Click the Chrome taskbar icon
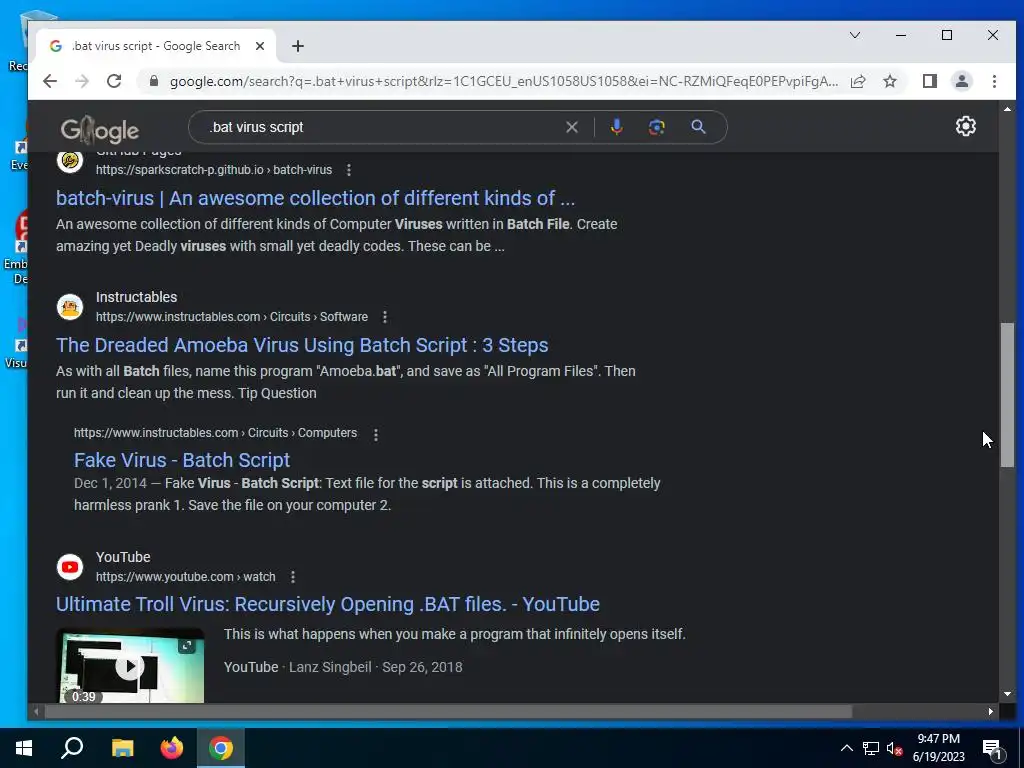The width and height of the screenshot is (1024, 768). [x=221, y=748]
